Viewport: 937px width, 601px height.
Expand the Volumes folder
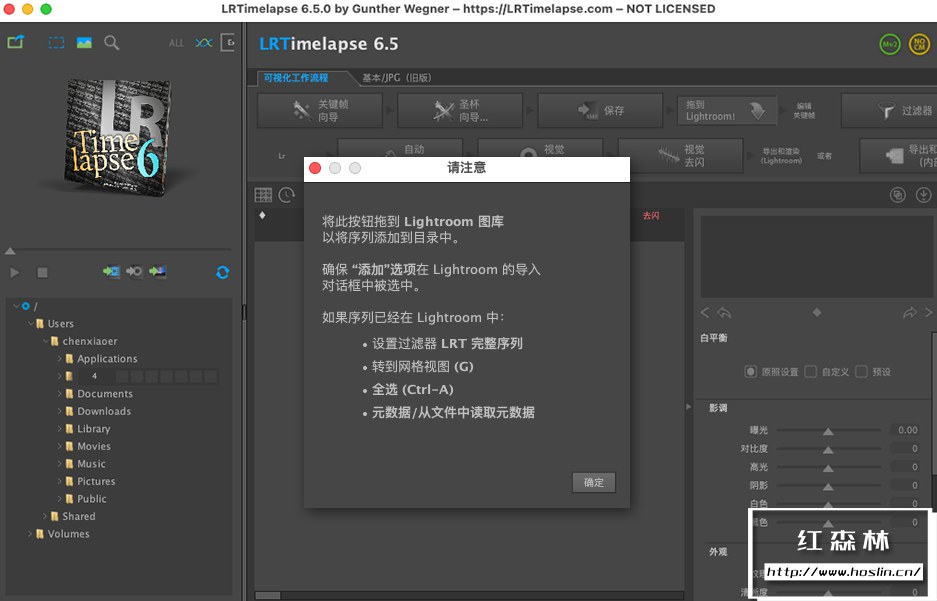tap(30, 533)
